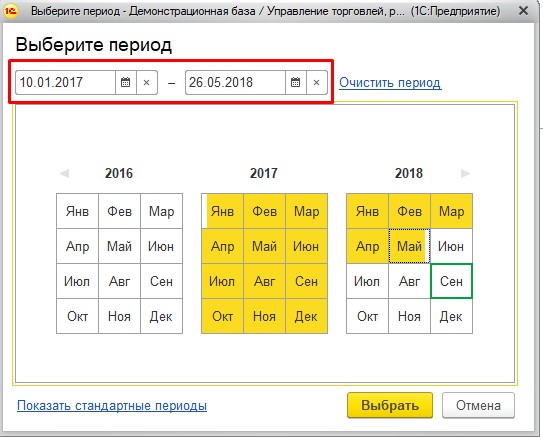Screen dimensions: 543x437
Task: Select Май 2018 month cell
Action: pyautogui.click(x=409, y=246)
